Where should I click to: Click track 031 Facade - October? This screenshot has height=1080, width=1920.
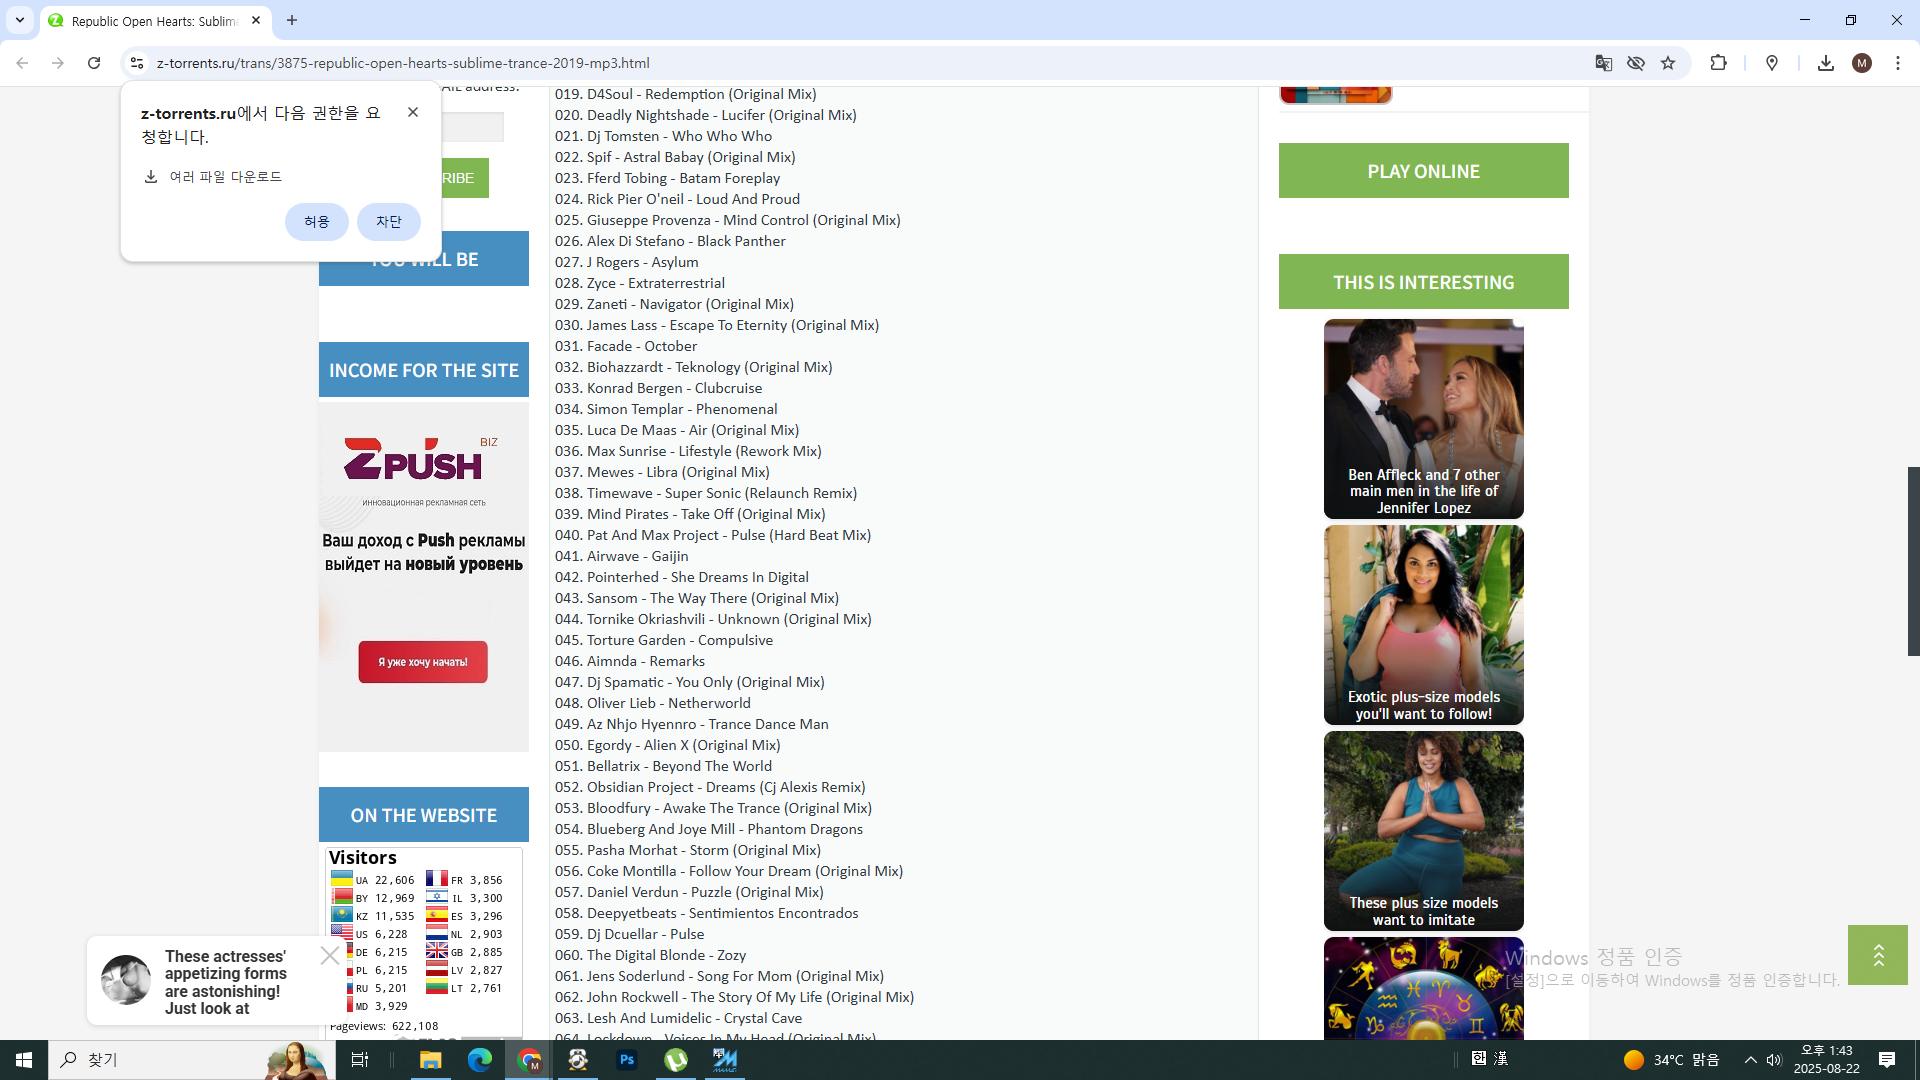[626, 346]
